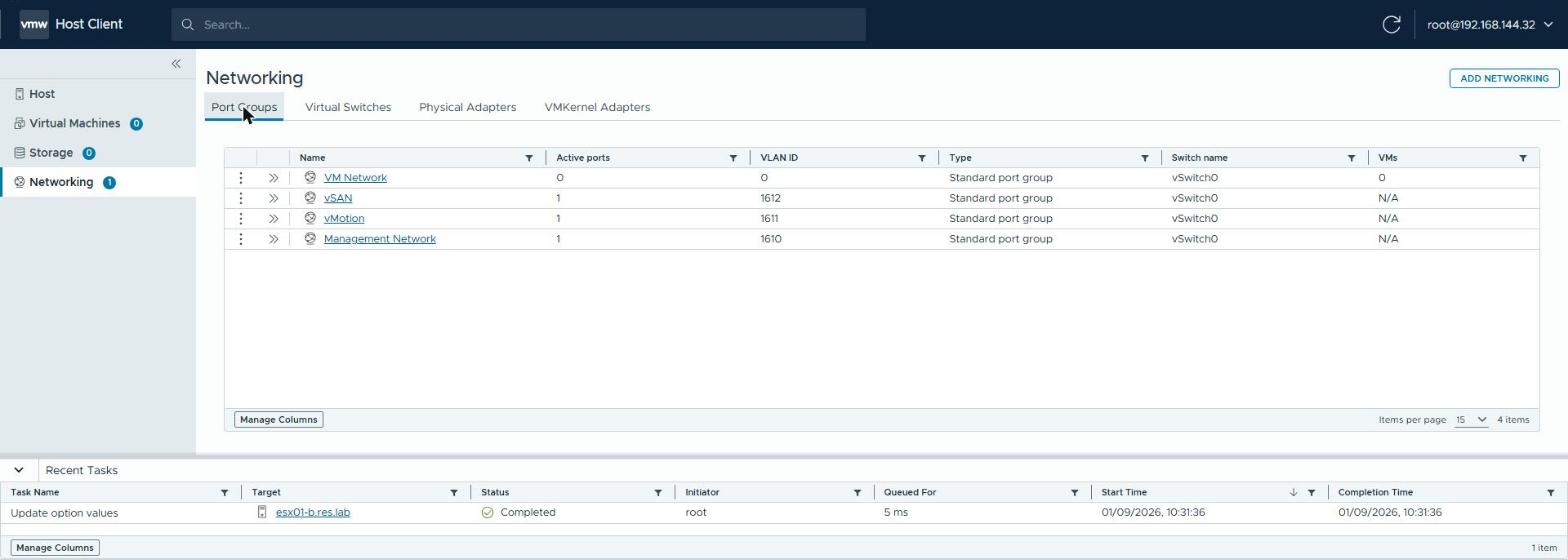Switch to Port Groups tab
The height and width of the screenshot is (559, 1568).
[244, 107]
